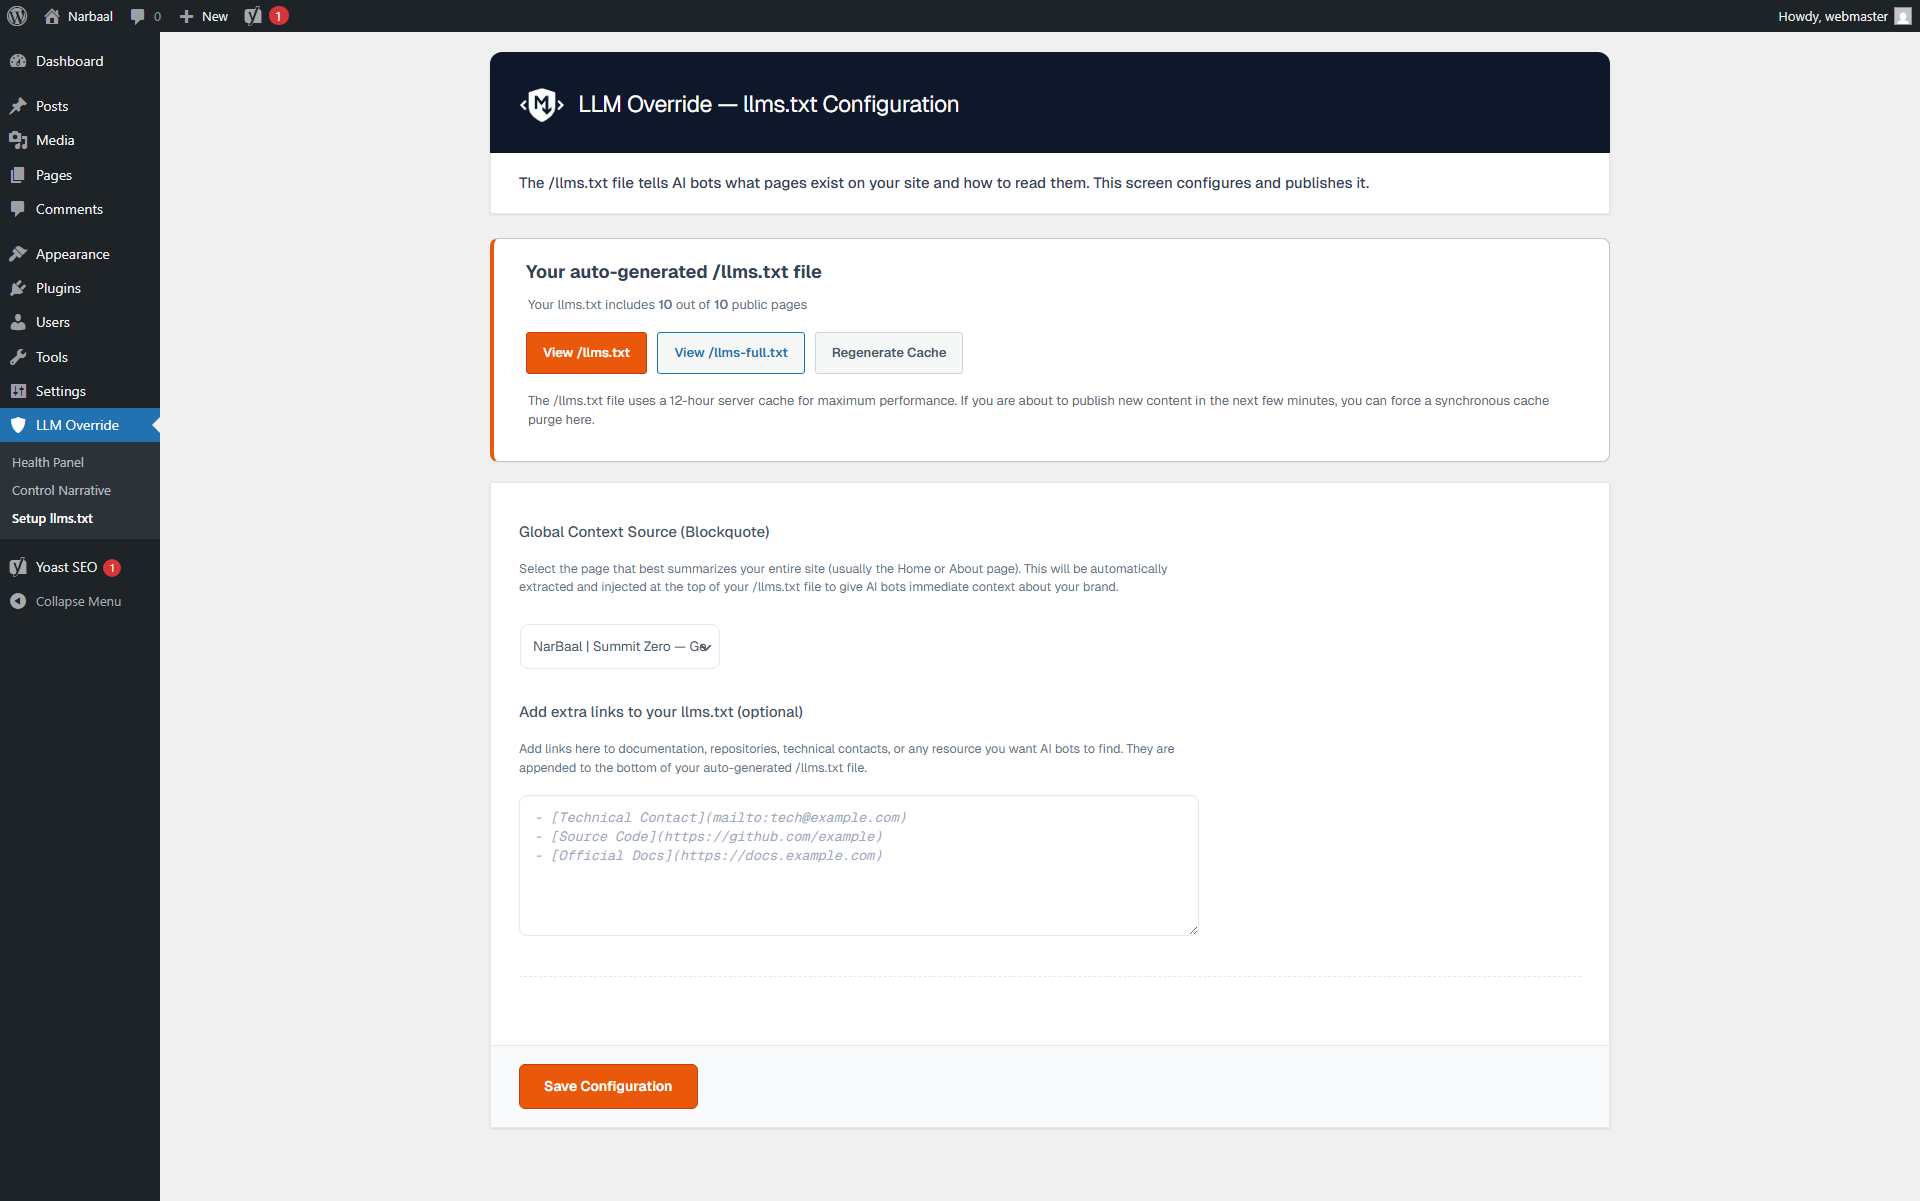Image resolution: width=1920 pixels, height=1201 pixels.
Task: Open the Global Context Source page selector
Action: click(619, 646)
